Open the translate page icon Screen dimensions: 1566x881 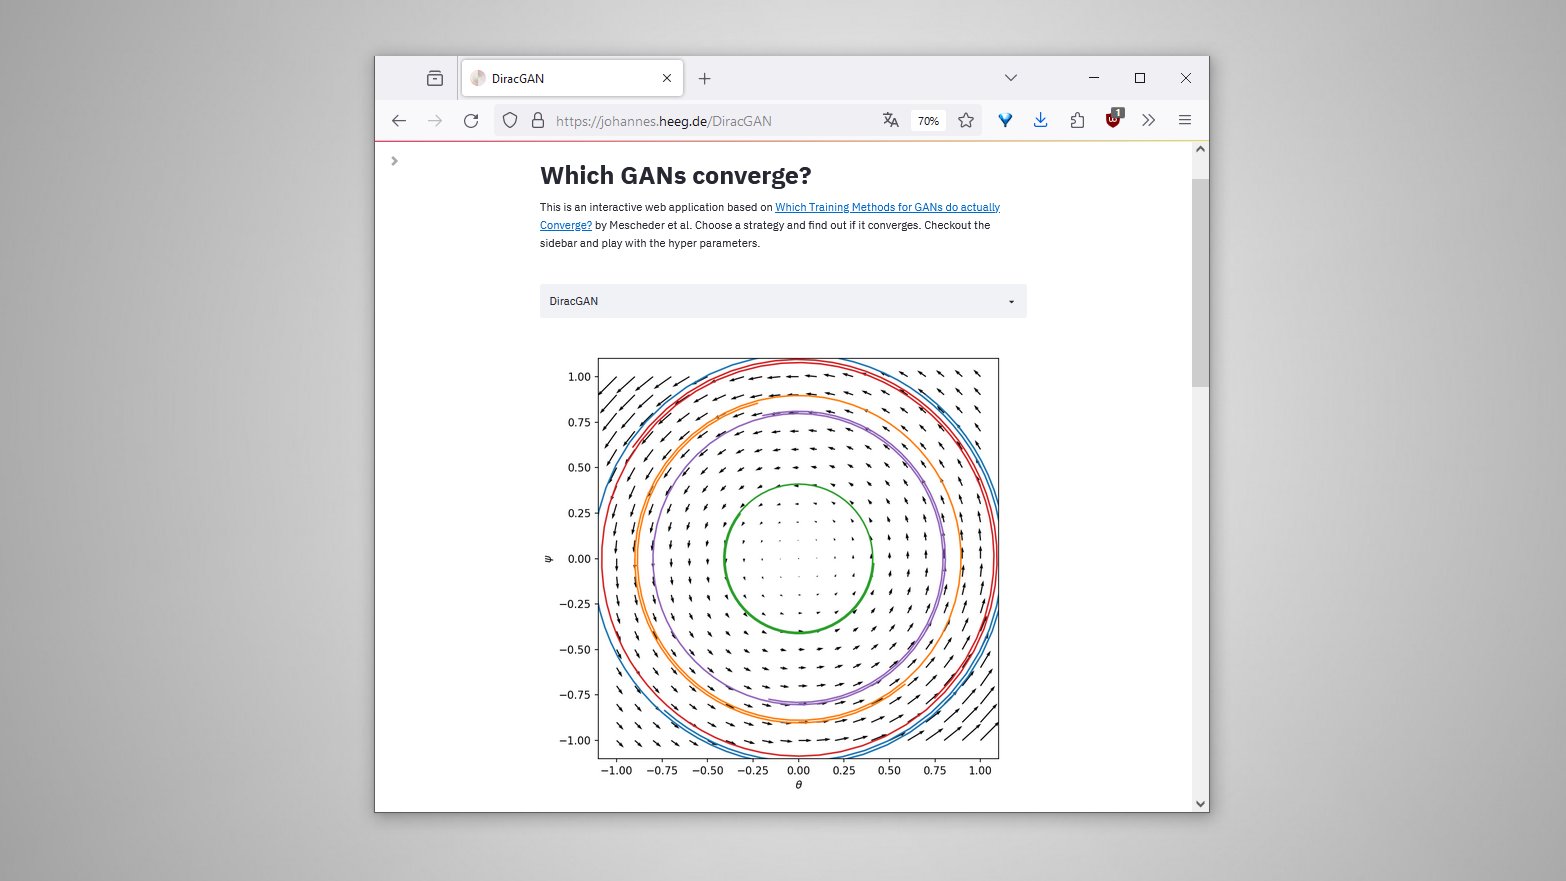(890, 121)
